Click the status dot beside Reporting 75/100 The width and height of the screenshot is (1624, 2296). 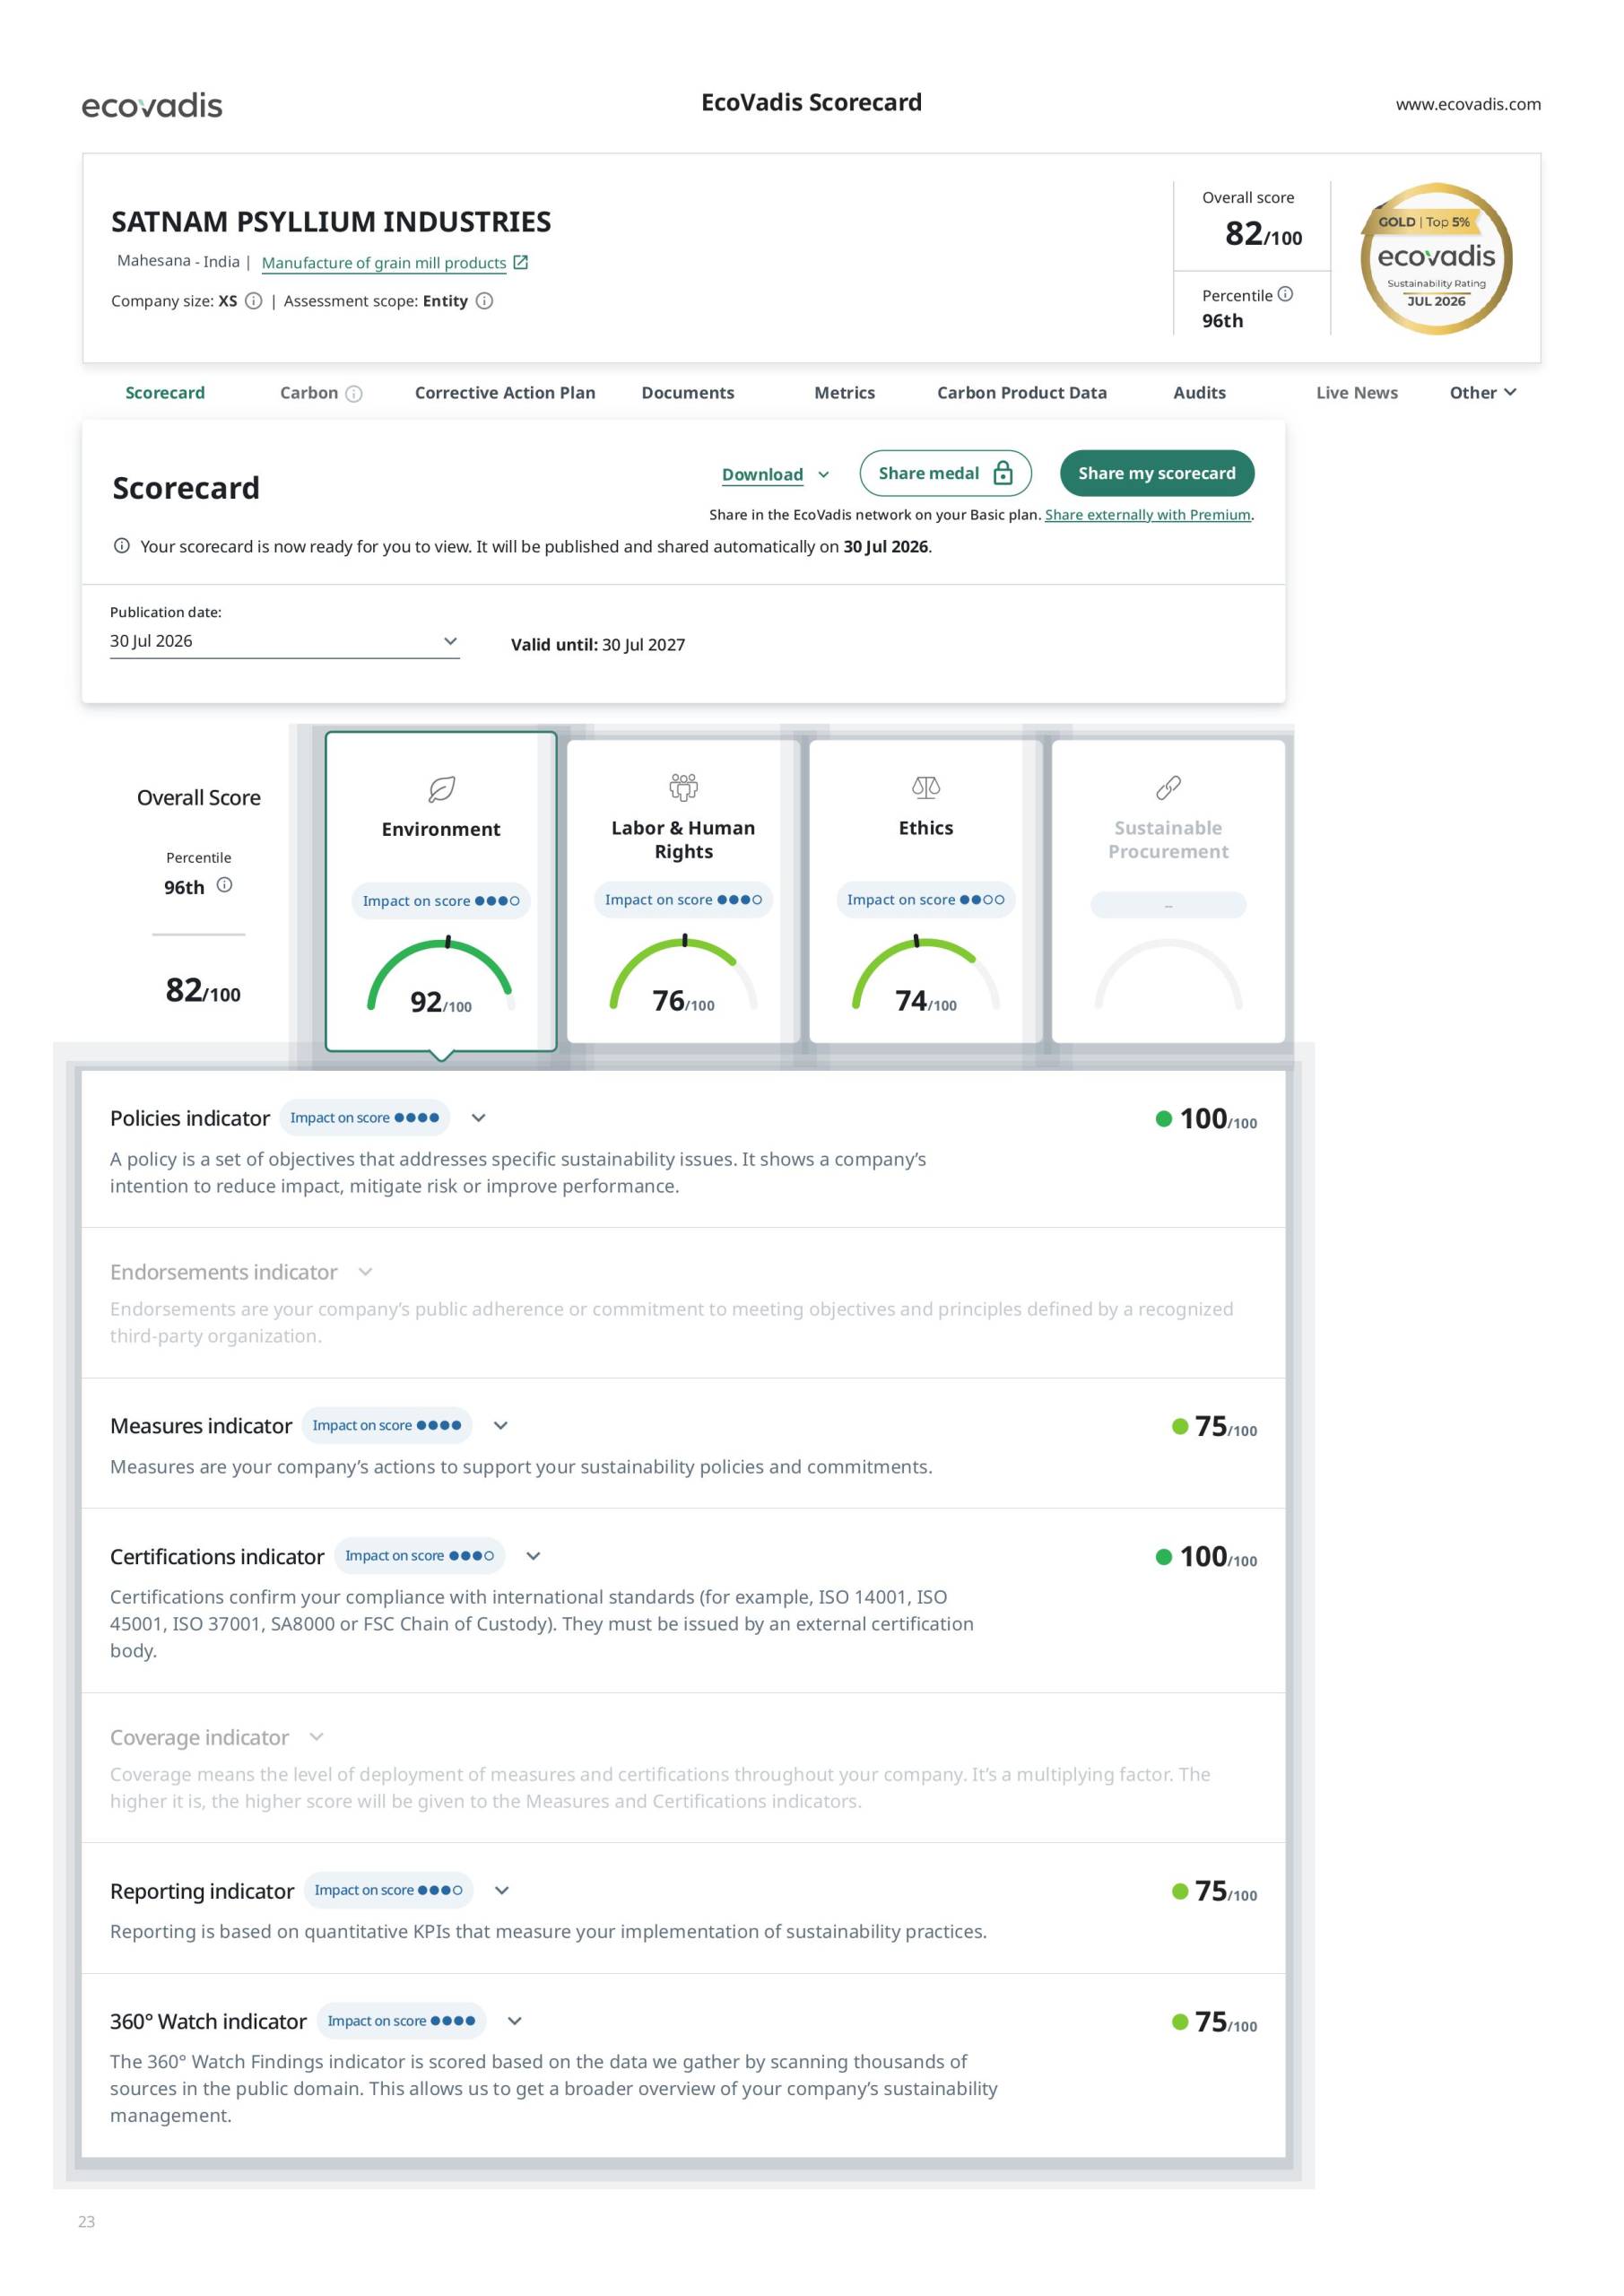click(1180, 1892)
